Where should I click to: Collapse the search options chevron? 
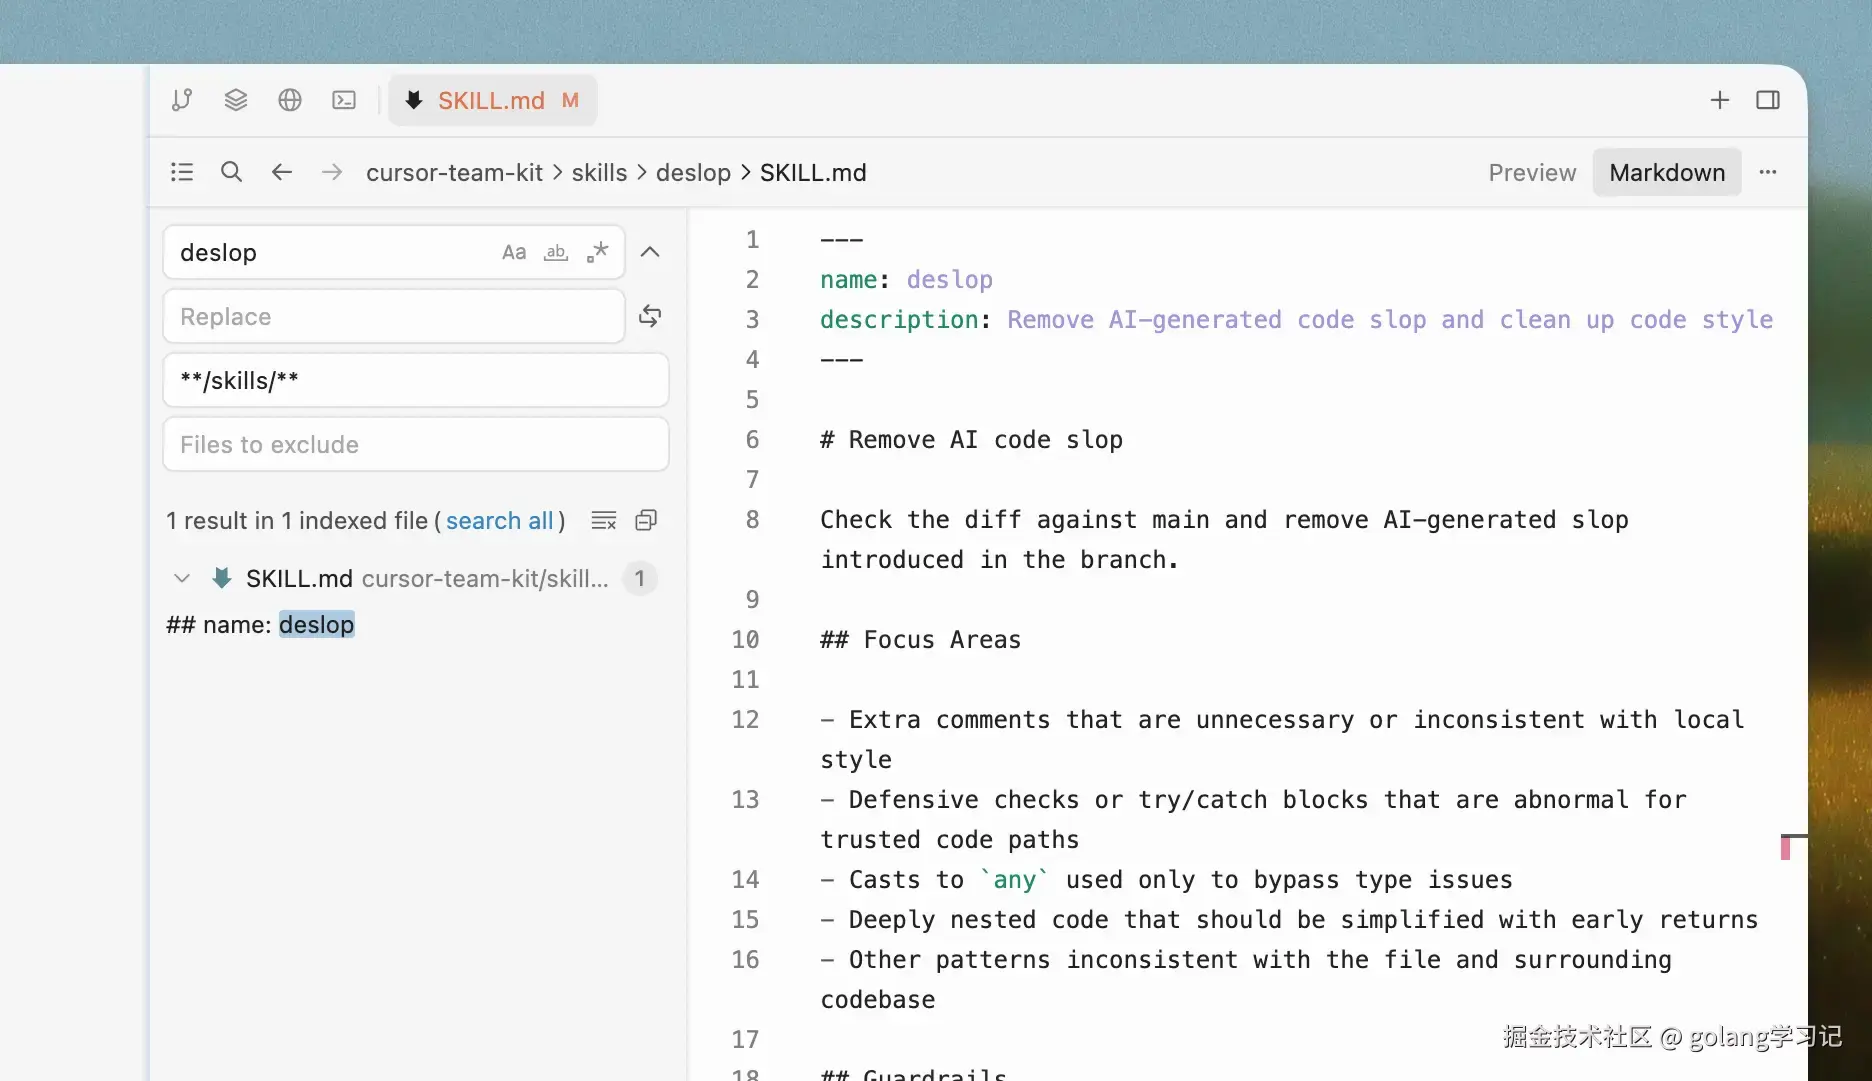click(650, 252)
